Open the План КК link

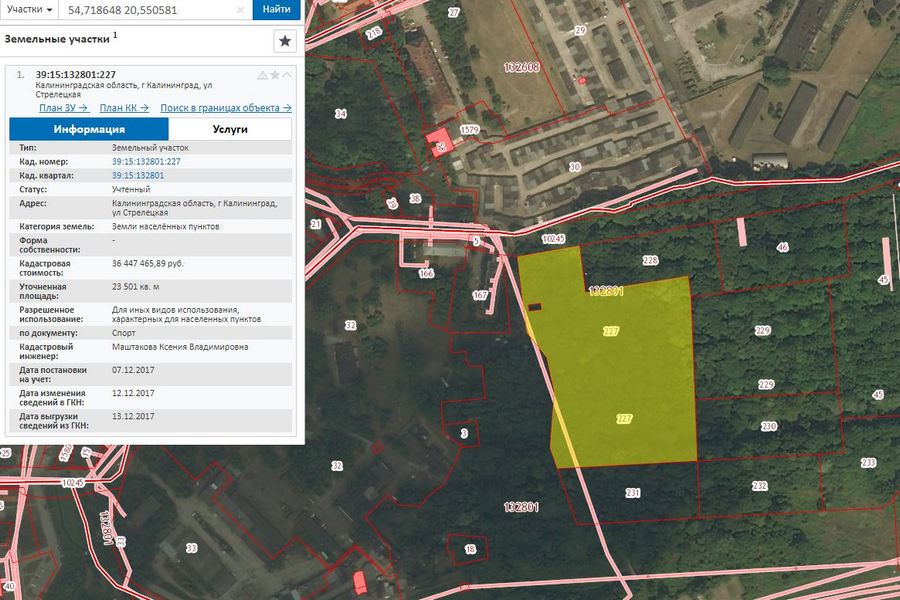coord(124,108)
